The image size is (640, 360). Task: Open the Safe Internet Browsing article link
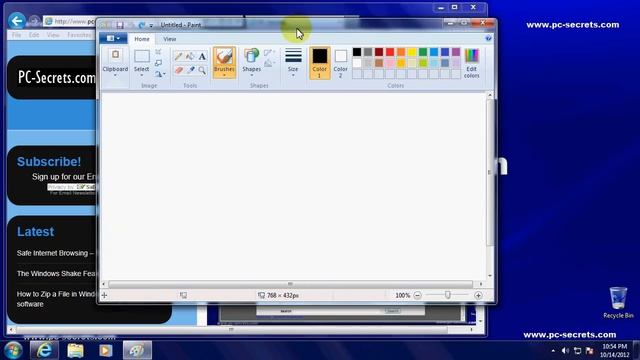click(55, 253)
